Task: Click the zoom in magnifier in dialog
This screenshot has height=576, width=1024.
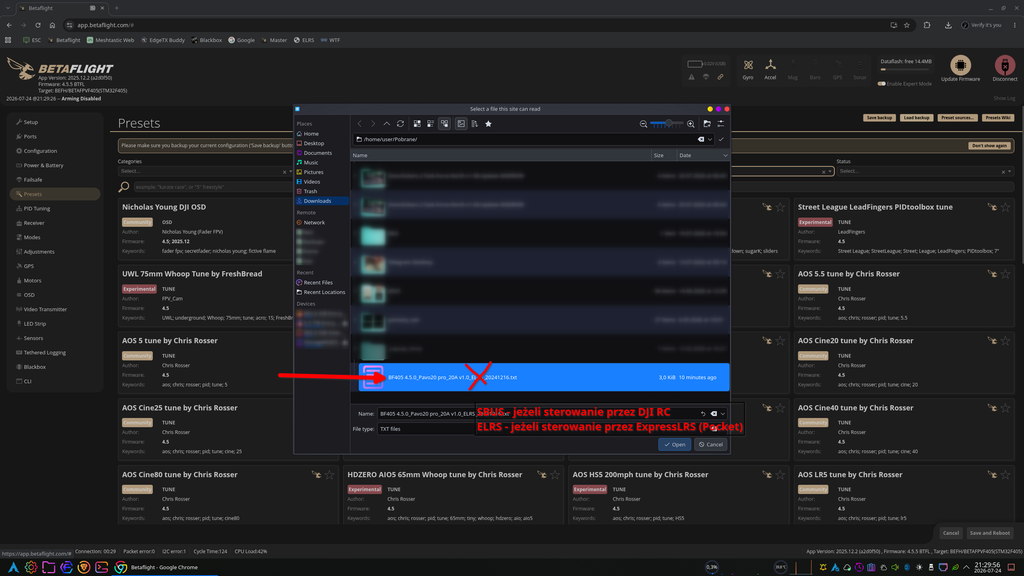Action: [x=690, y=123]
